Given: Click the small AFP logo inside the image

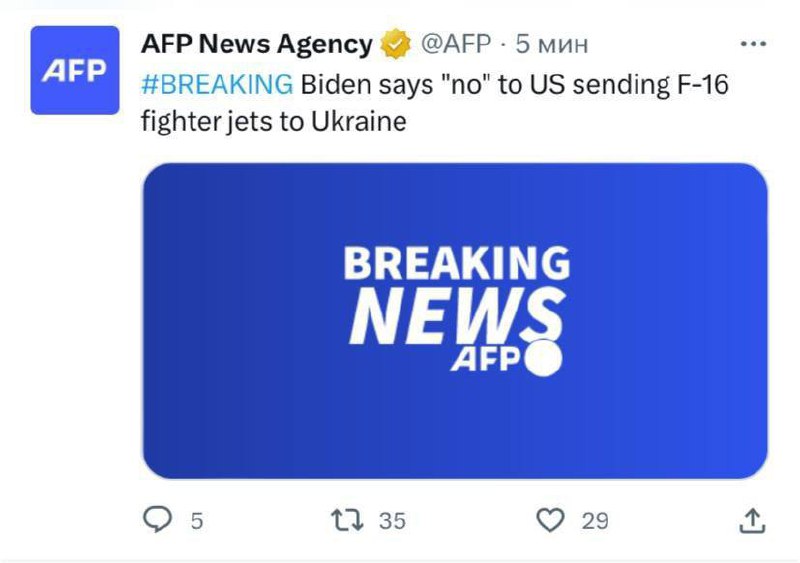Looking at the screenshot, I should [487, 359].
